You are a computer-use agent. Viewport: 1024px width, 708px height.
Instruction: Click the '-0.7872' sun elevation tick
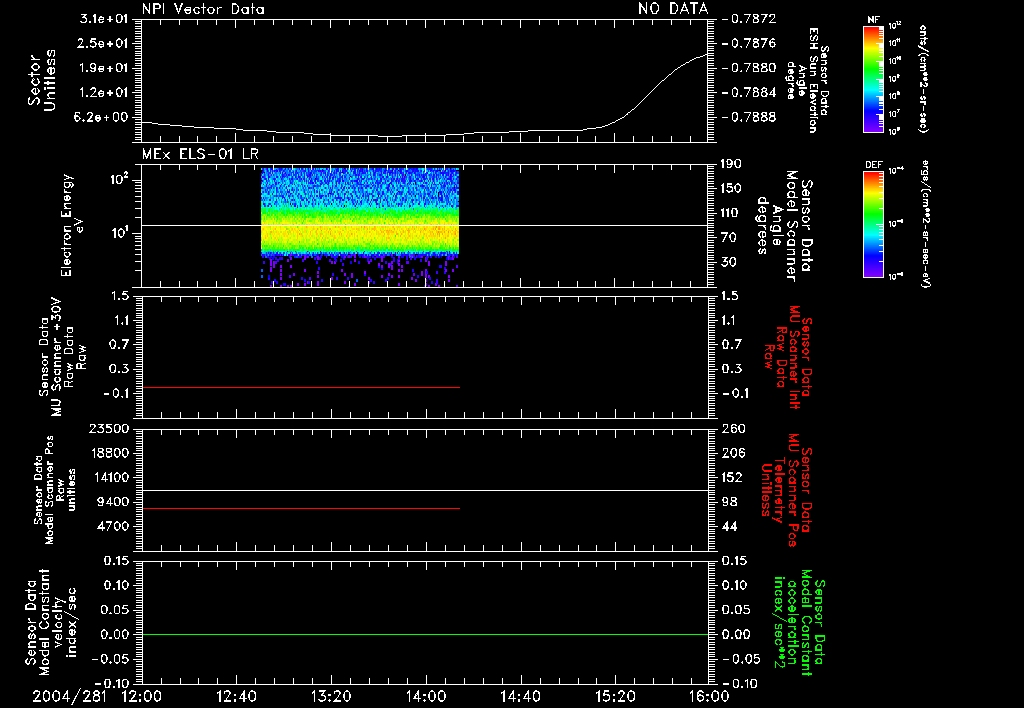coord(750,18)
